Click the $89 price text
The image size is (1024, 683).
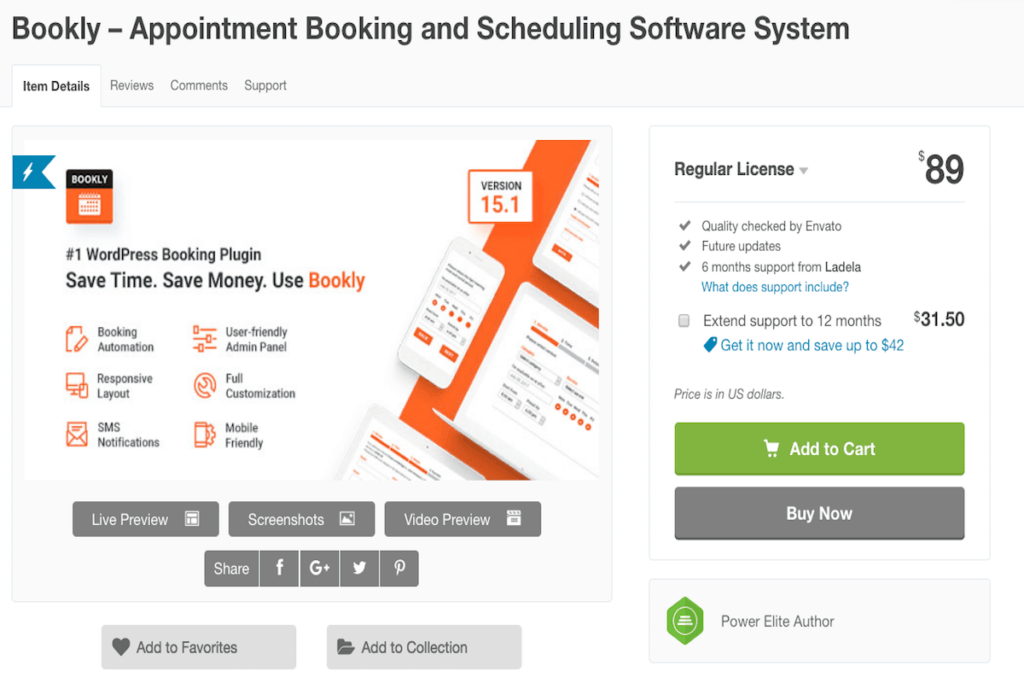(941, 168)
